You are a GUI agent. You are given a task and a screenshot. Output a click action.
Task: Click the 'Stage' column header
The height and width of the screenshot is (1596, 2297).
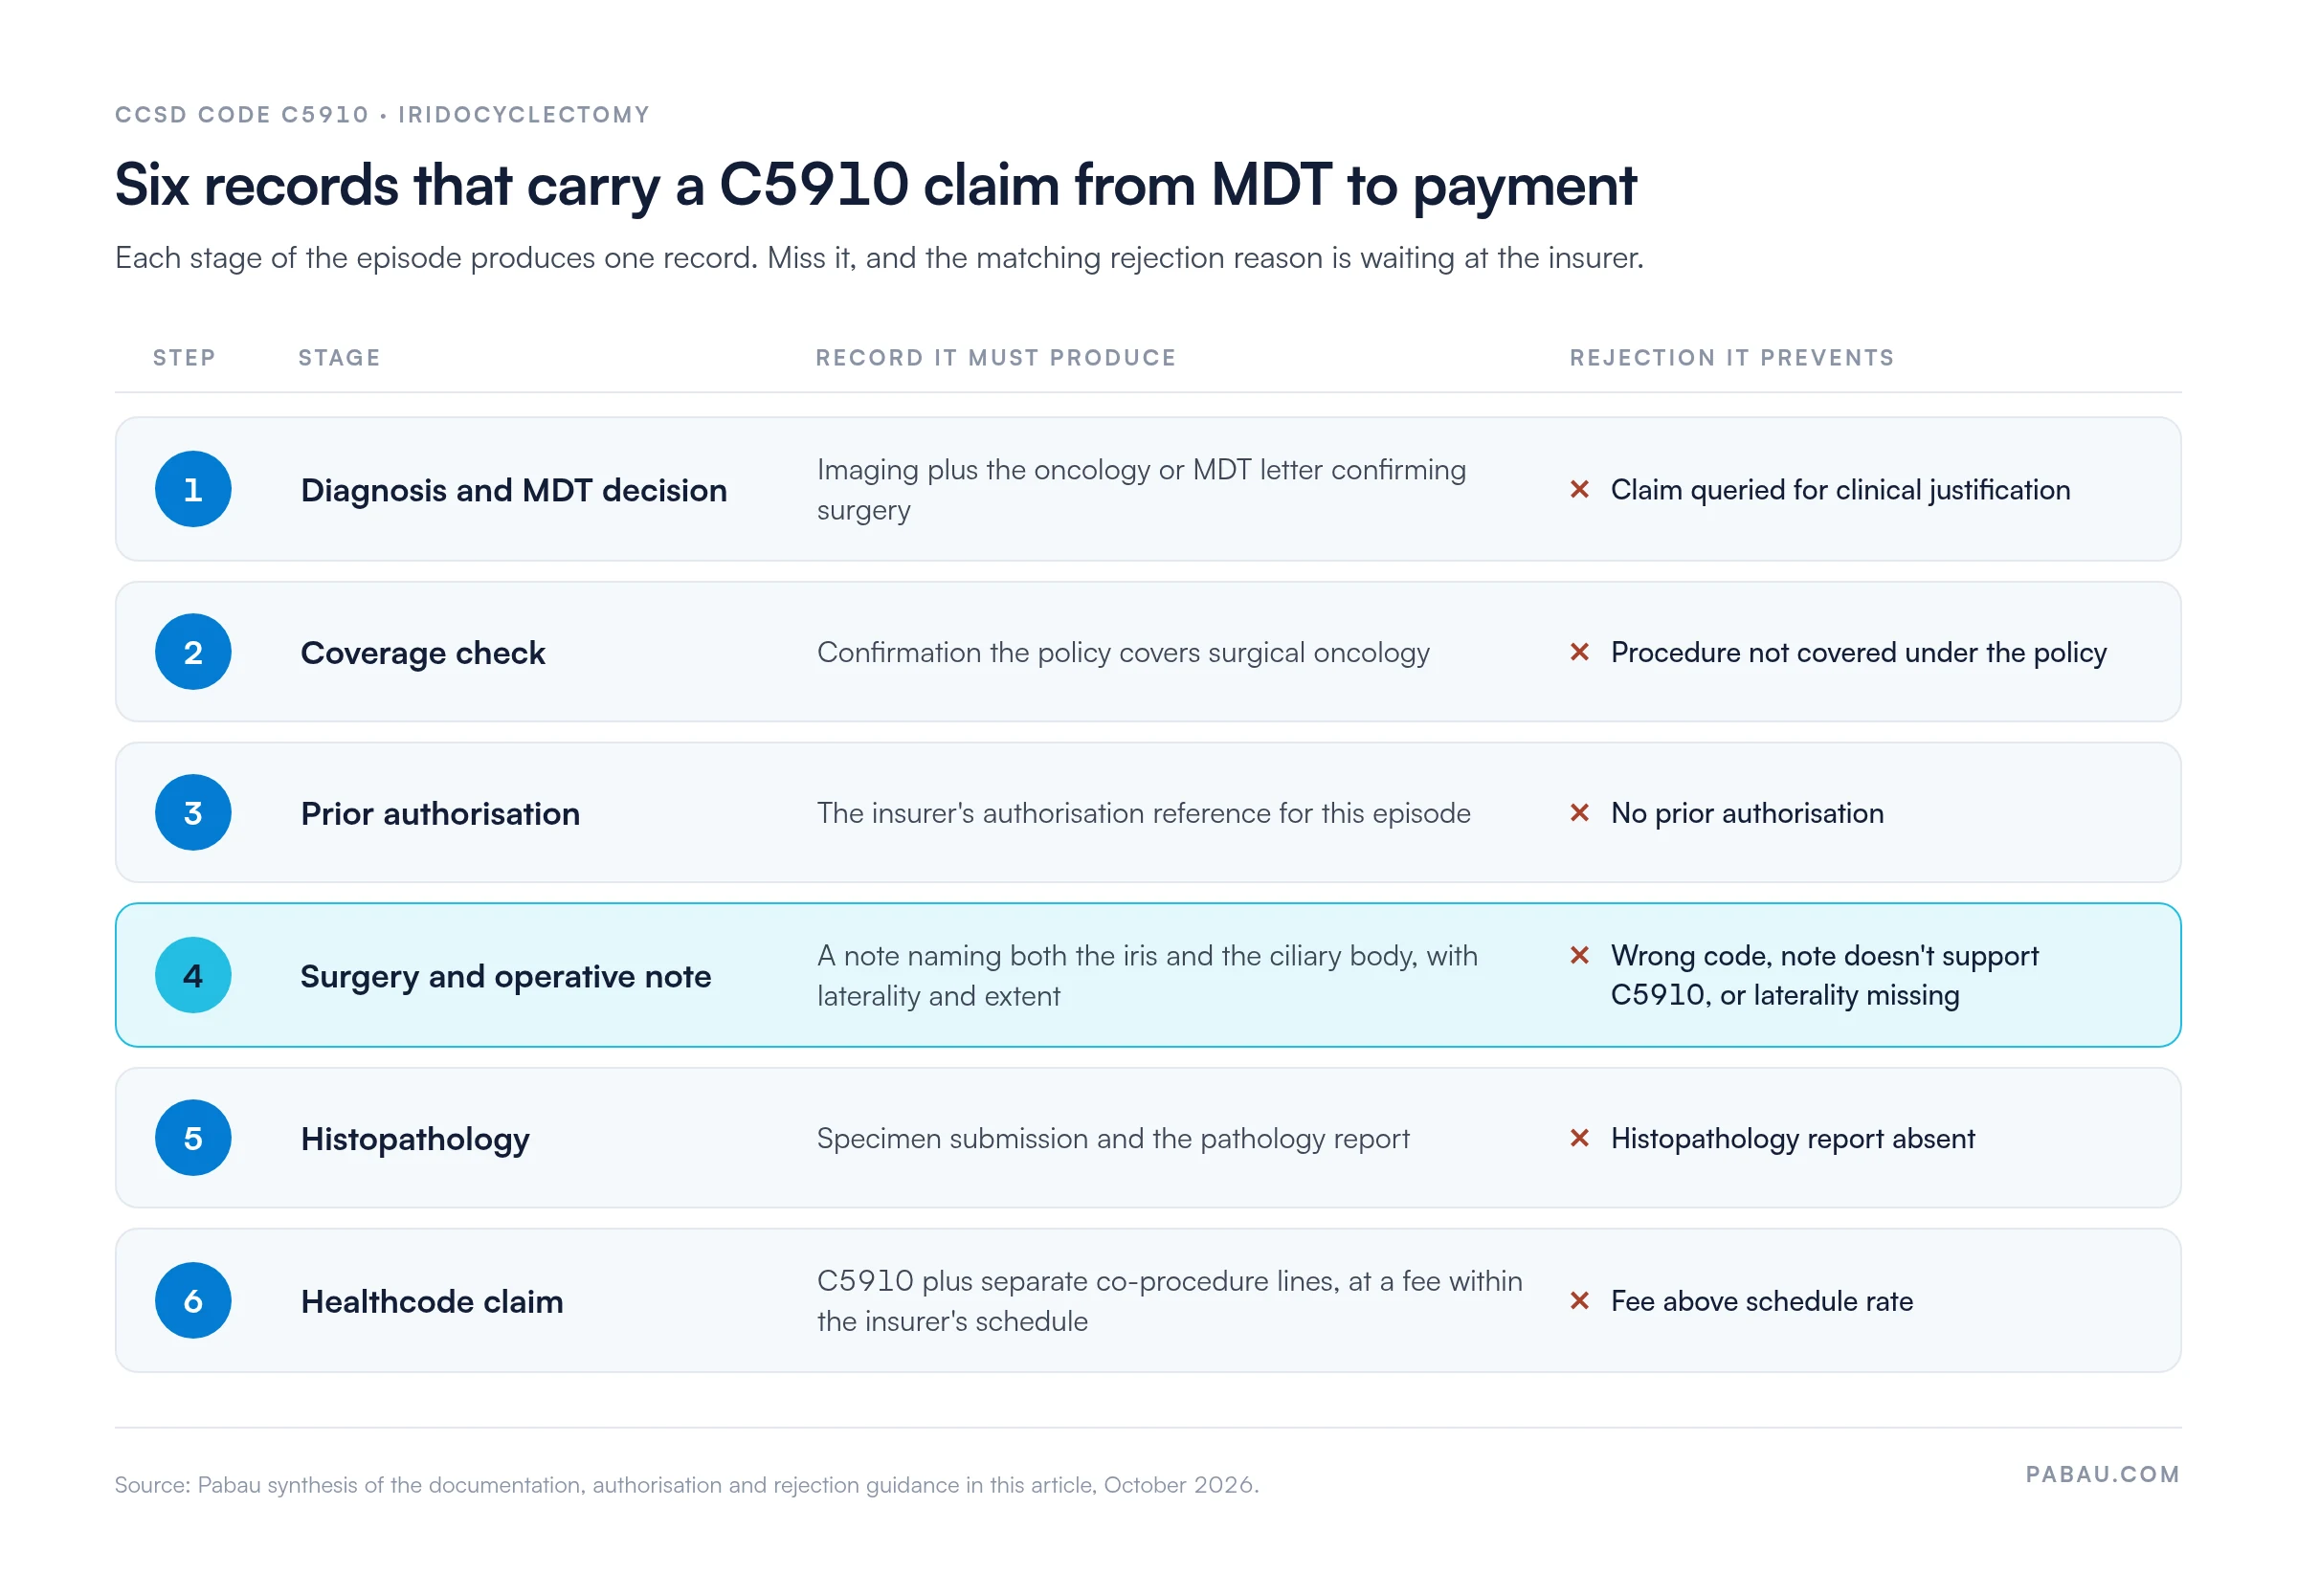tap(339, 358)
